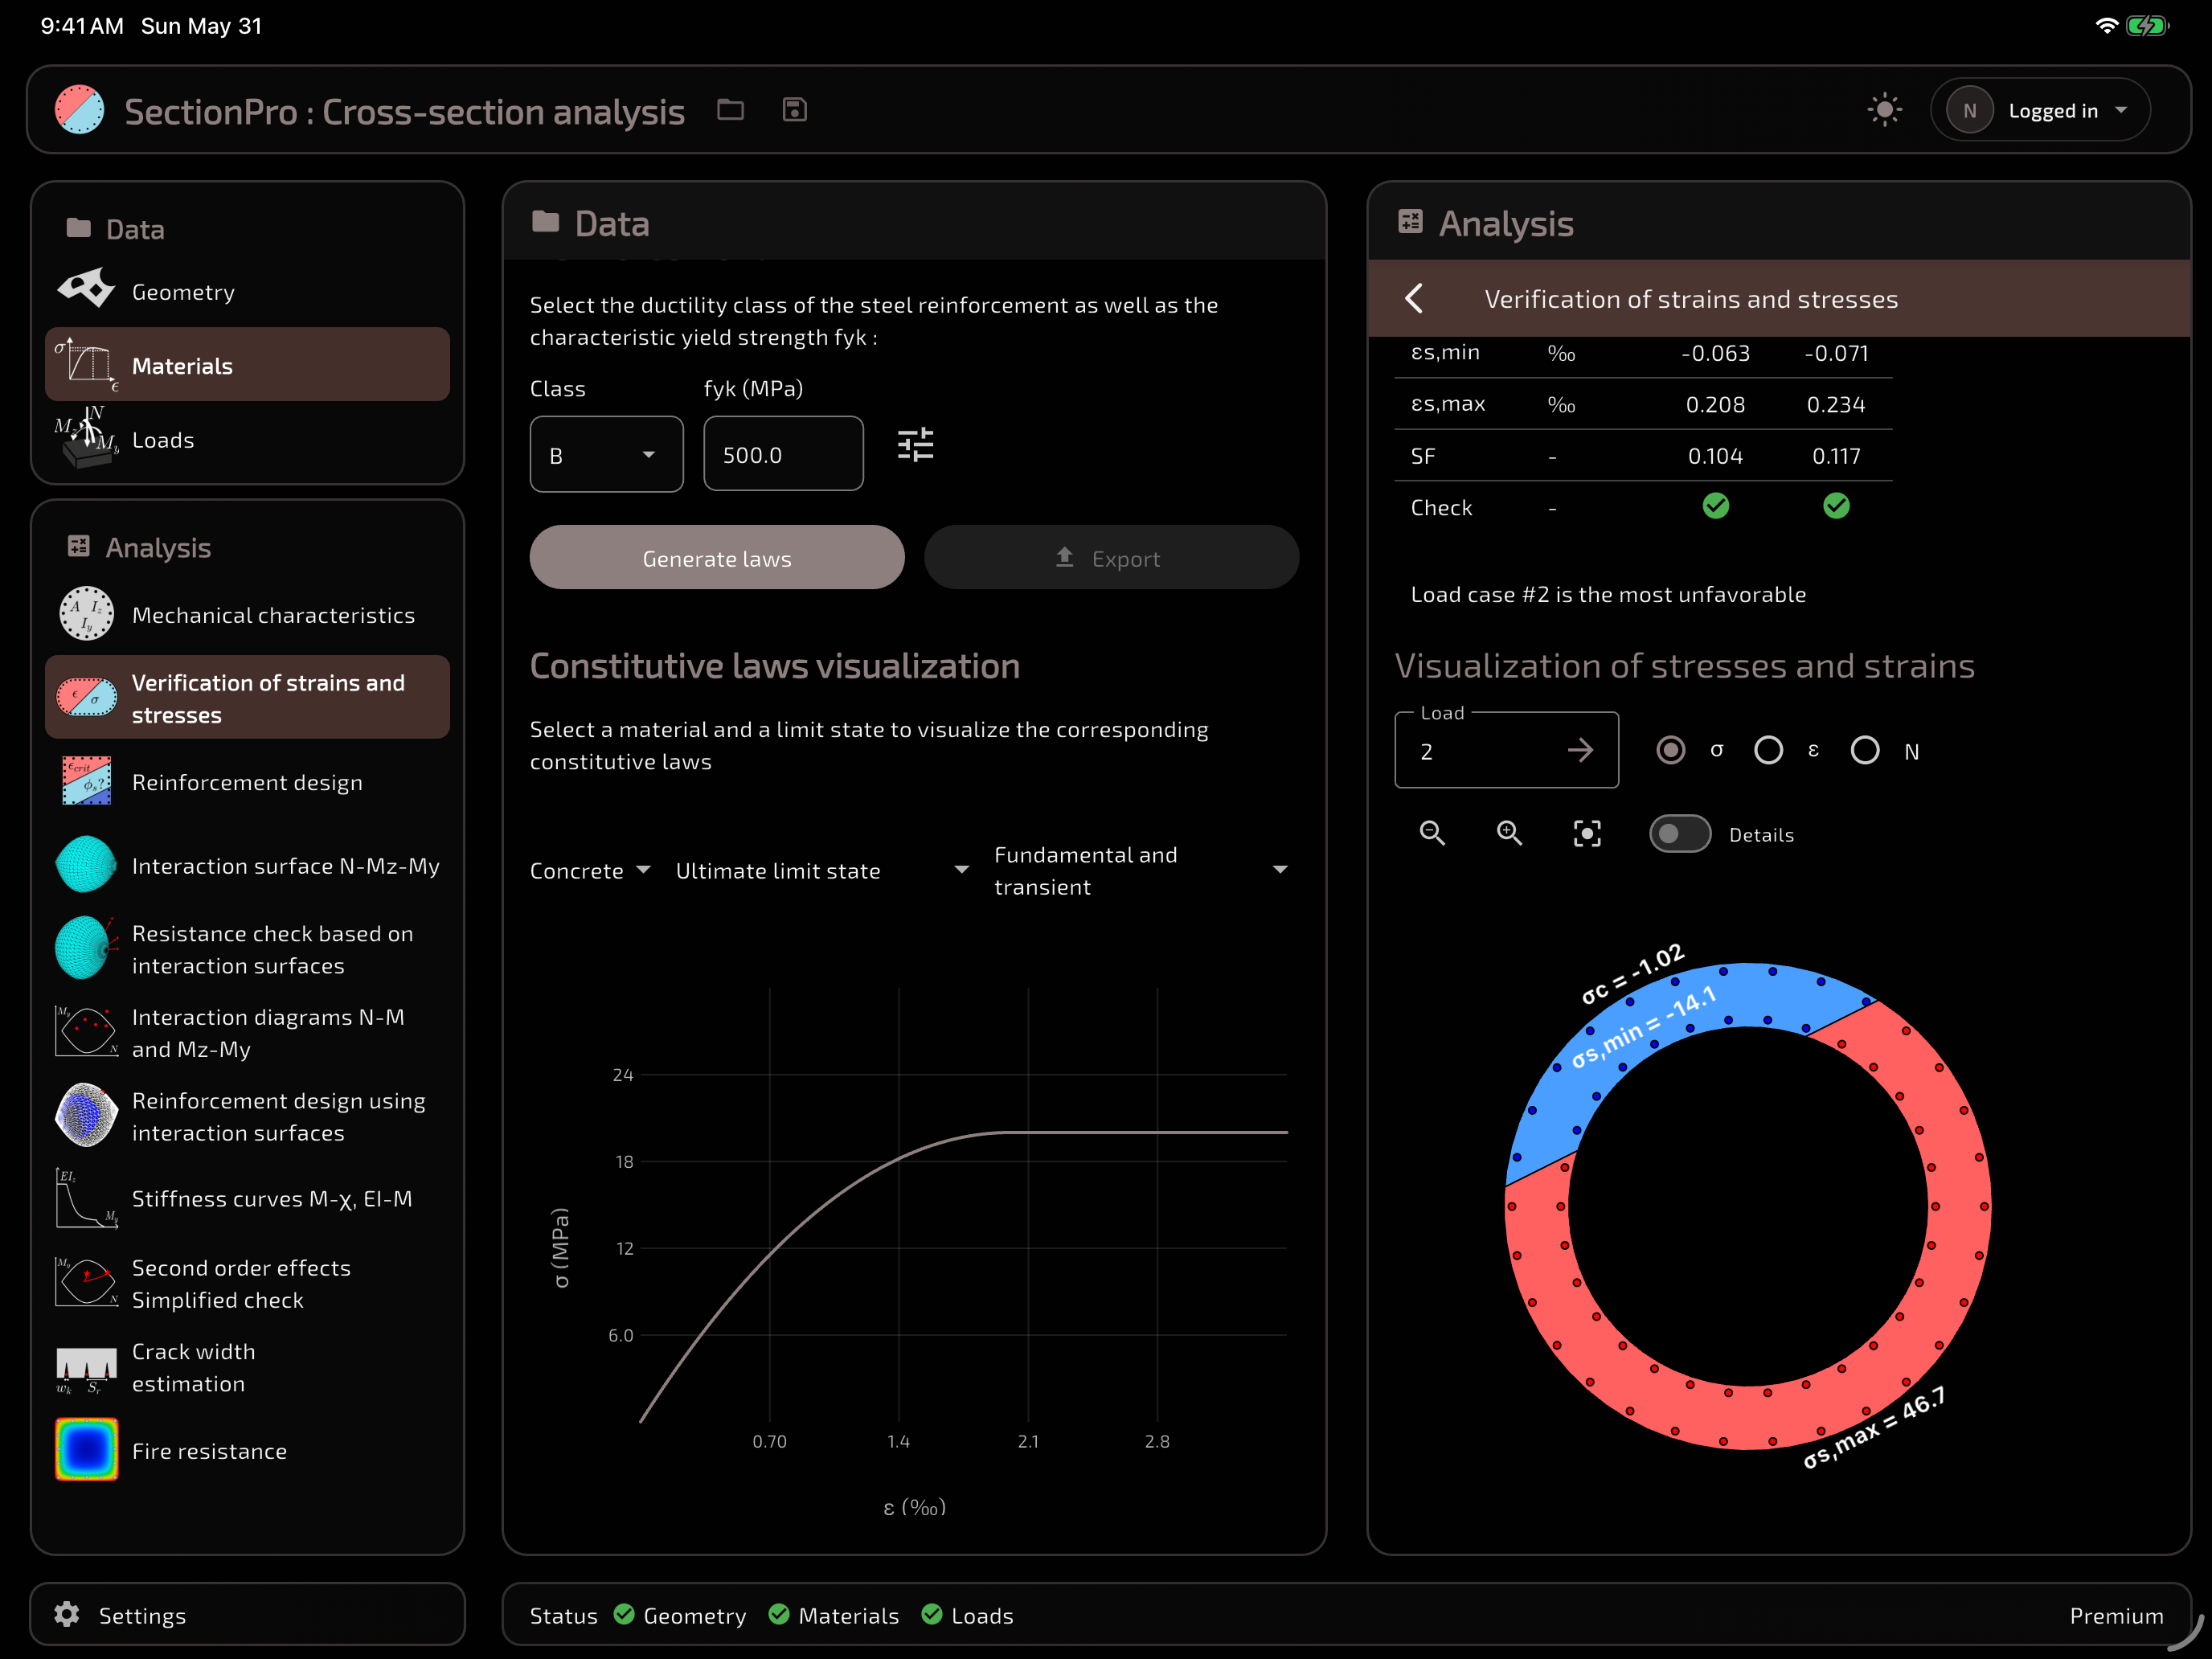This screenshot has height=1659, width=2212.
Task: Click the Fire resistance color thumbnail
Action: coord(86,1449)
